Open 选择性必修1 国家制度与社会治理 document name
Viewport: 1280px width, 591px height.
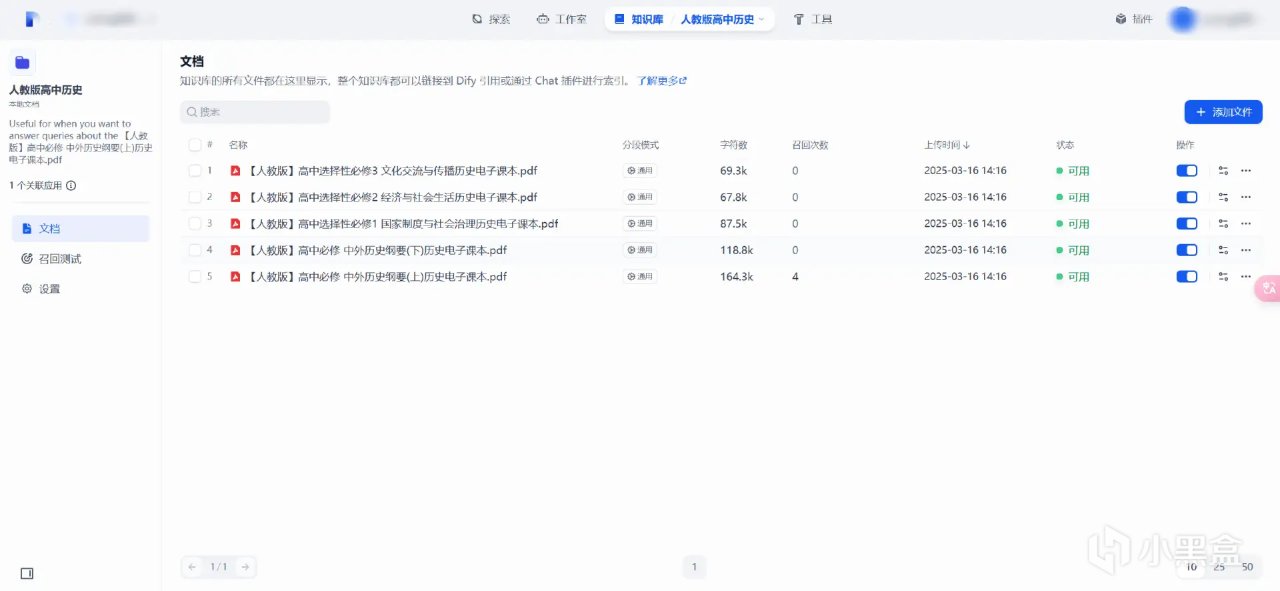pyautogui.click(x=402, y=224)
